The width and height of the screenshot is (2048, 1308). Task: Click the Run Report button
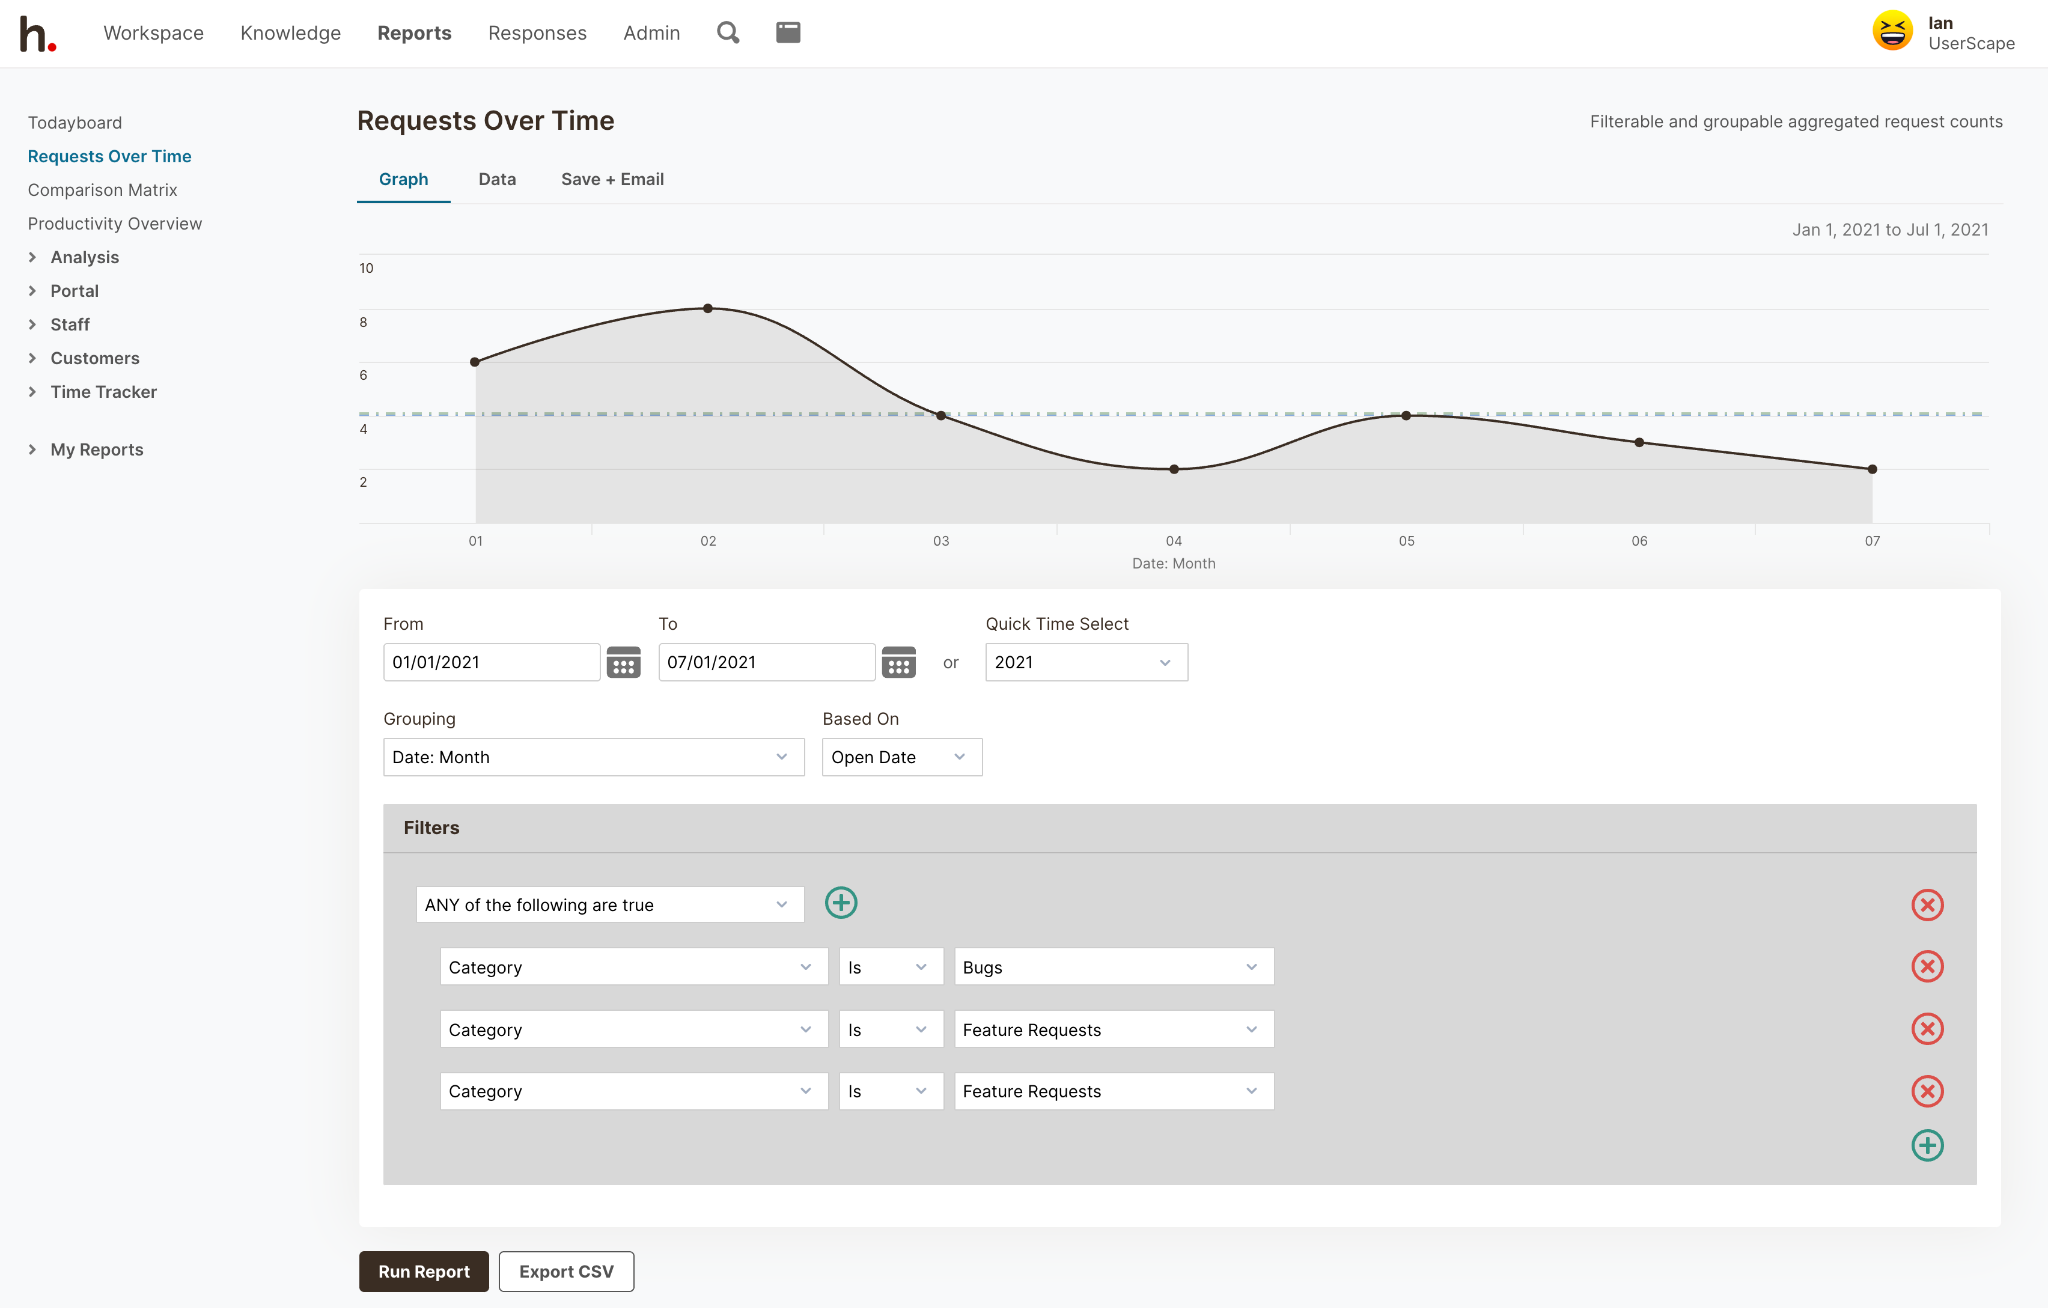(x=424, y=1271)
